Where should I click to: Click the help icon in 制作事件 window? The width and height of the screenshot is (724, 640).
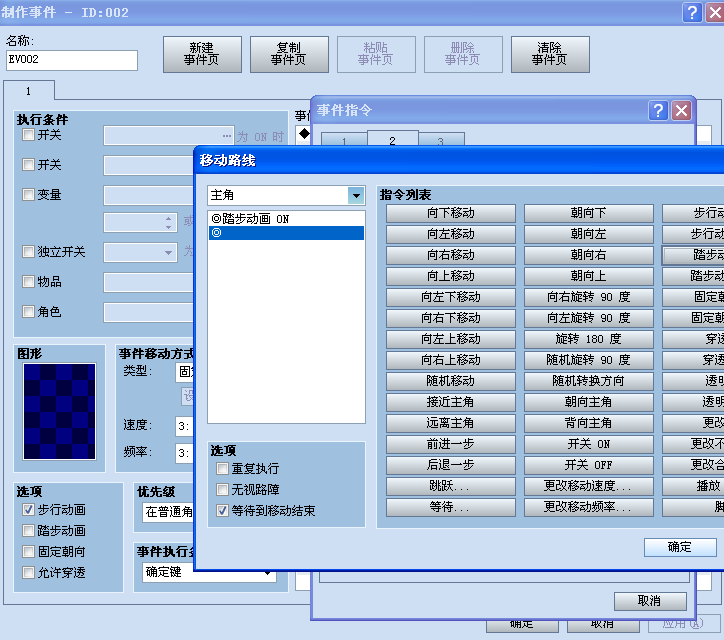coord(692,12)
